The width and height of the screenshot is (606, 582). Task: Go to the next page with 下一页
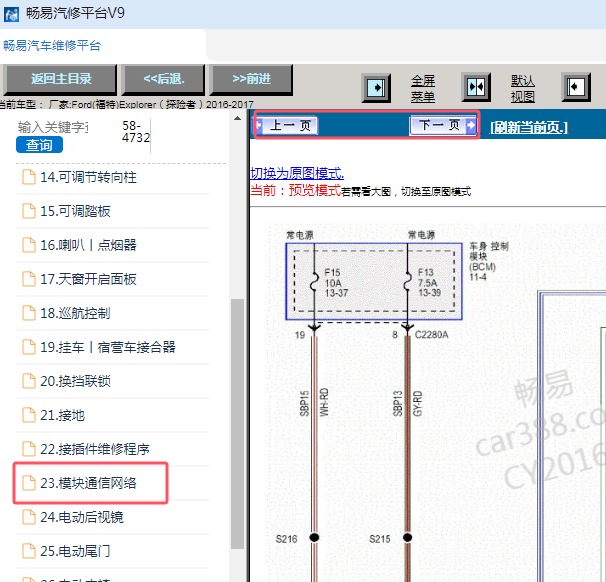coord(443,125)
